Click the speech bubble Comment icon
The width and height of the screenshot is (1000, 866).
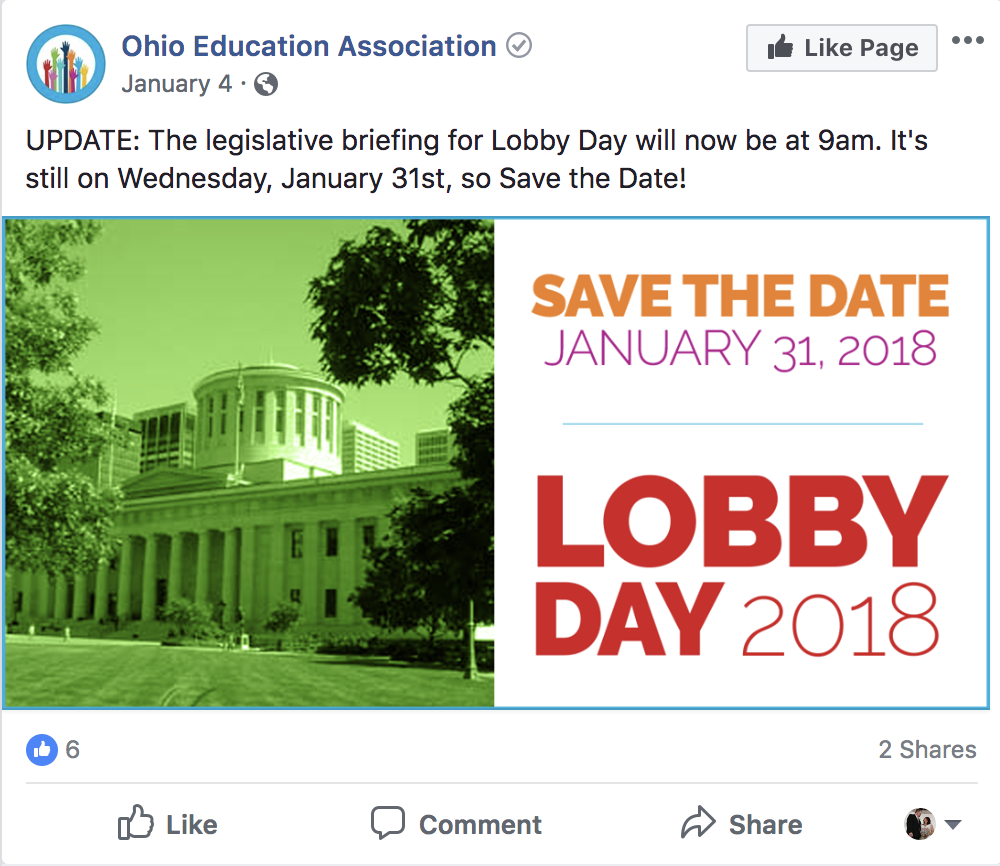point(388,823)
